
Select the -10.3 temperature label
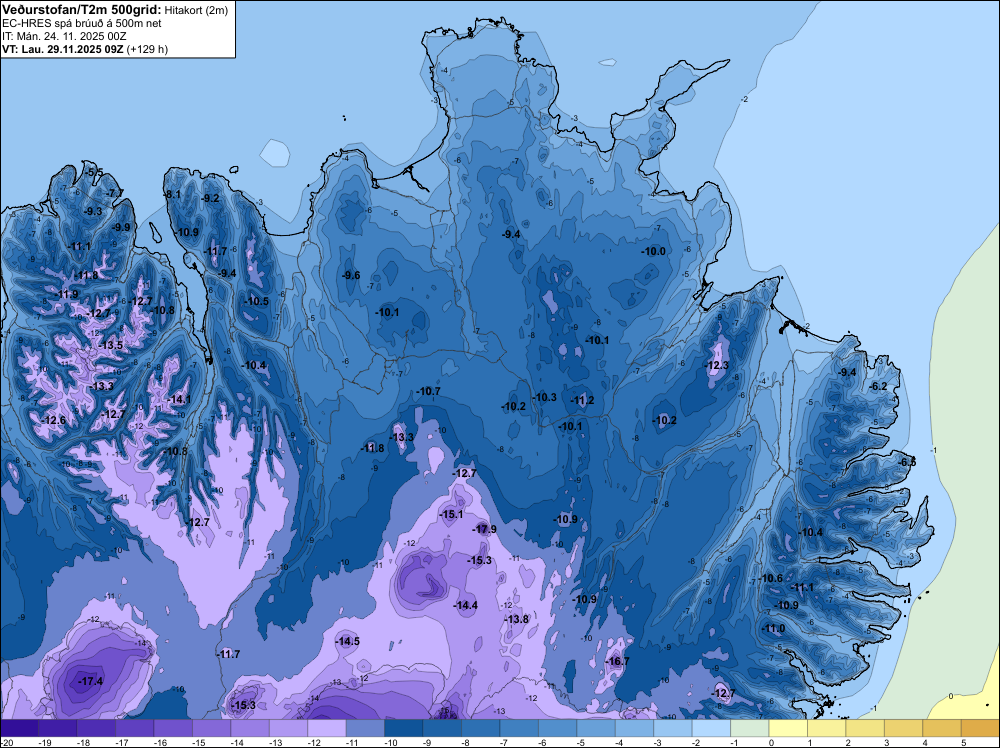pyautogui.click(x=545, y=397)
